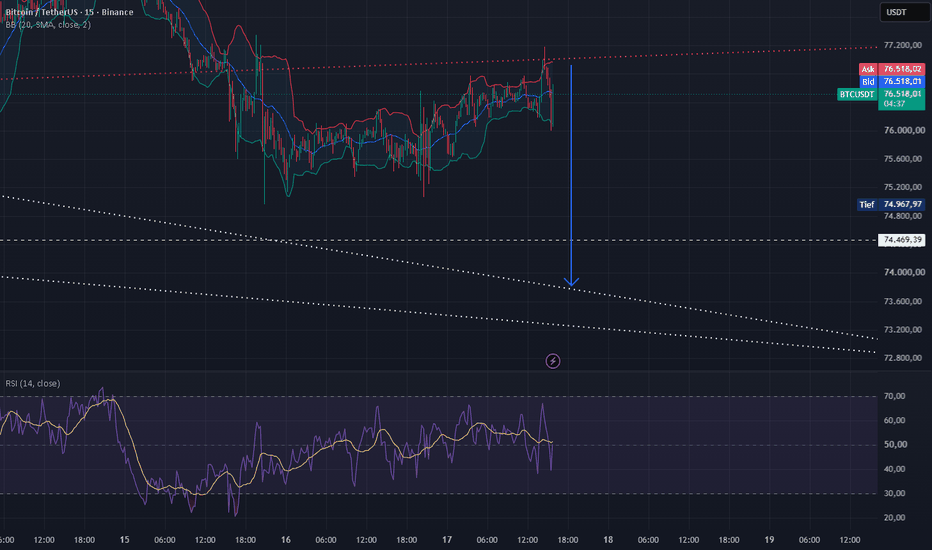This screenshot has width=932, height=550.
Task: Select the 74.469,39 horizontal line price tag
Action: point(902,240)
